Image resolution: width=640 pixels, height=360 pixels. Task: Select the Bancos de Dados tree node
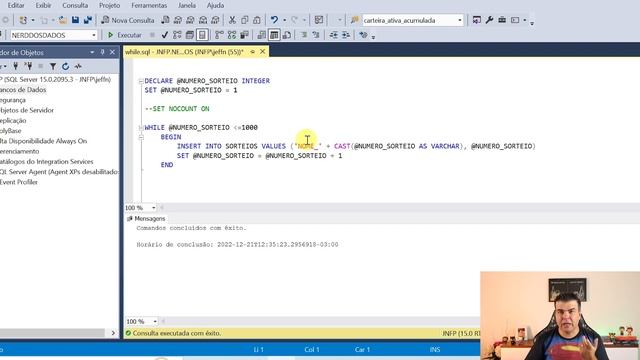coord(23,89)
